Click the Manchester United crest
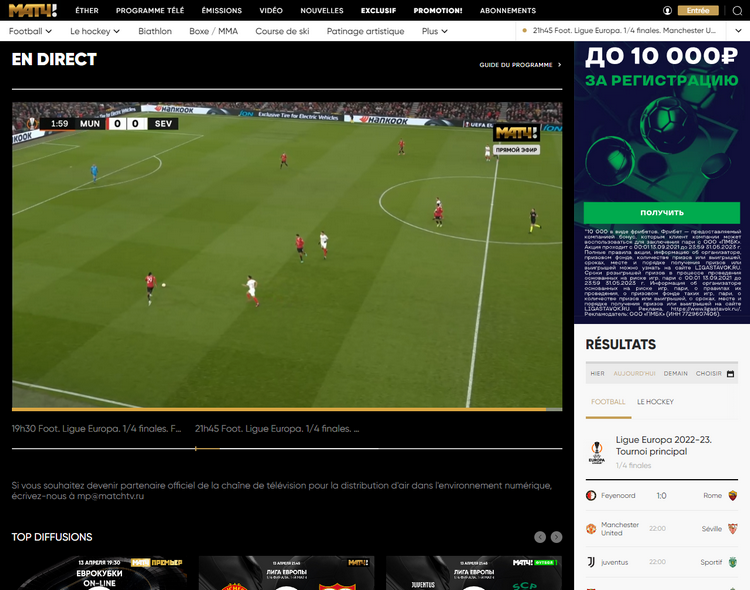Viewport: 750px width, 590px height. pyautogui.click(x=591, y=529)
